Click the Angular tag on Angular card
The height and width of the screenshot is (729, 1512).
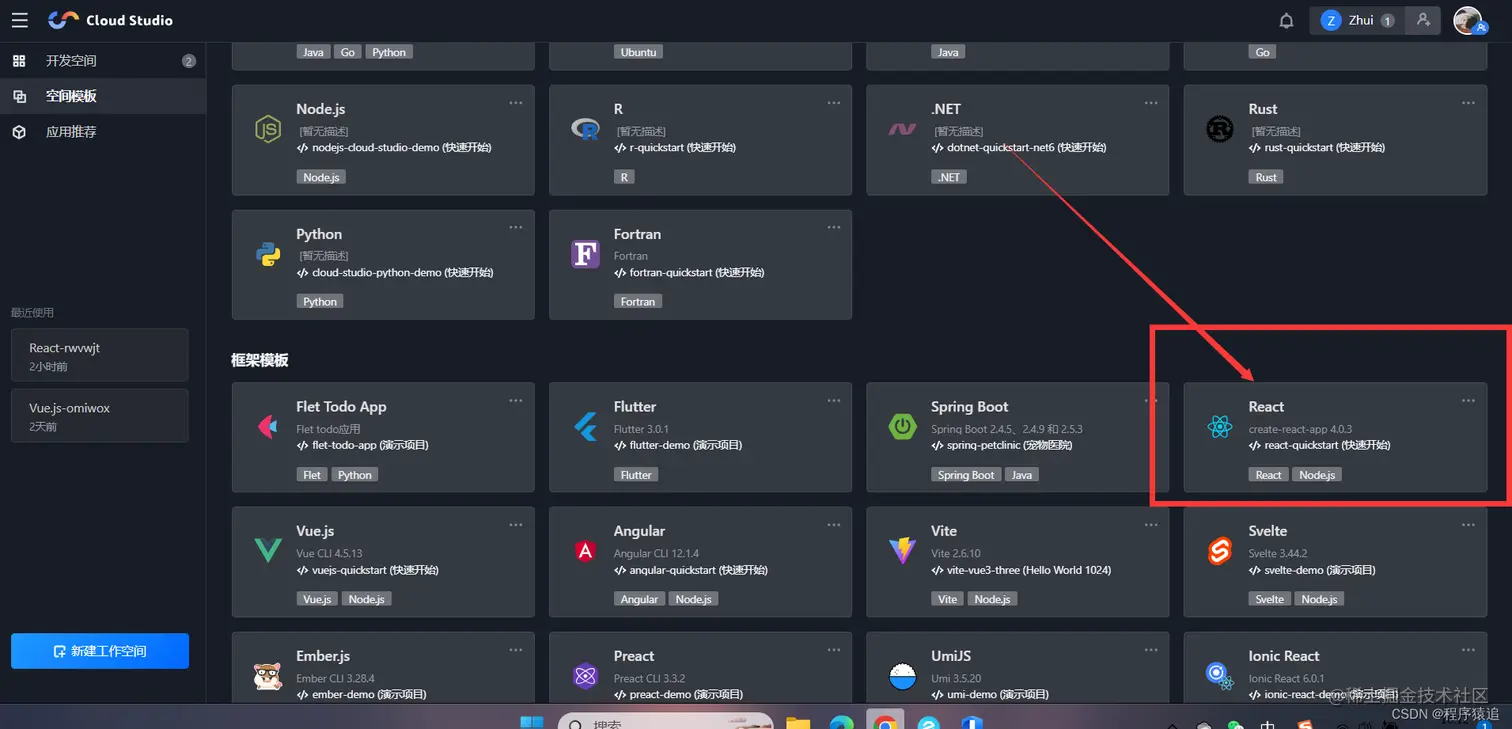(639, 599)
